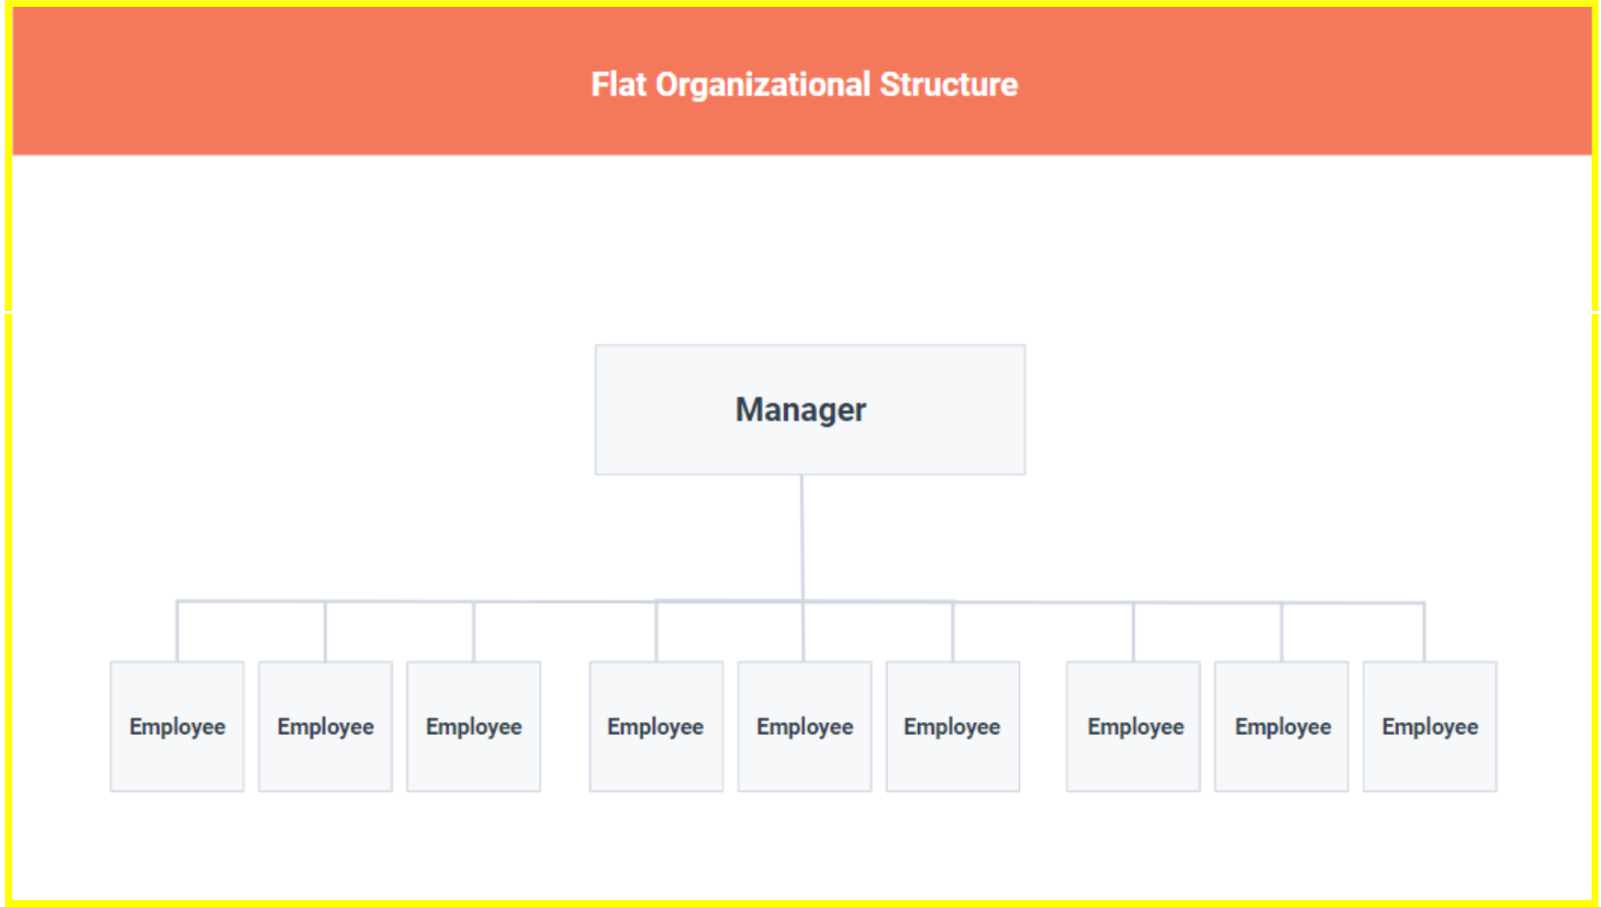Click the connector line above the third Employee
This screenshot has width=1601, height=907.
click(x=474, y=631)
